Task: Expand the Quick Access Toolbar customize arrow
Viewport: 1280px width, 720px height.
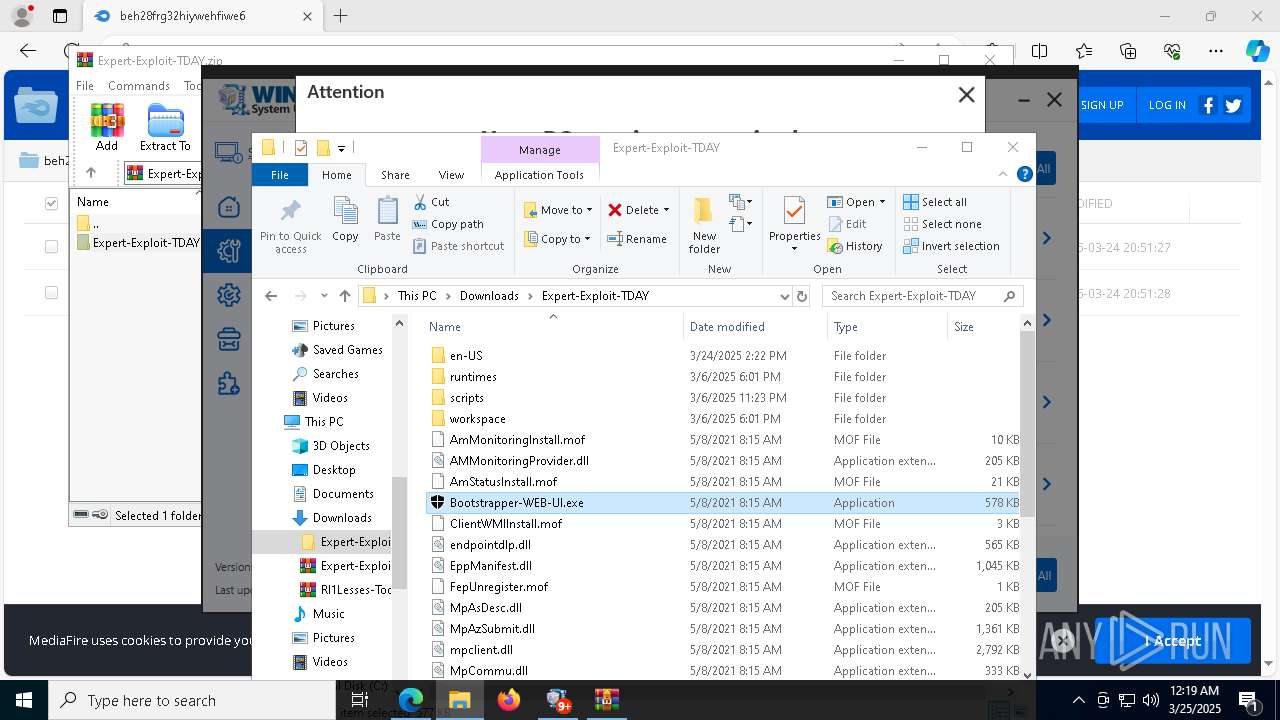Action: pos(342,148)
